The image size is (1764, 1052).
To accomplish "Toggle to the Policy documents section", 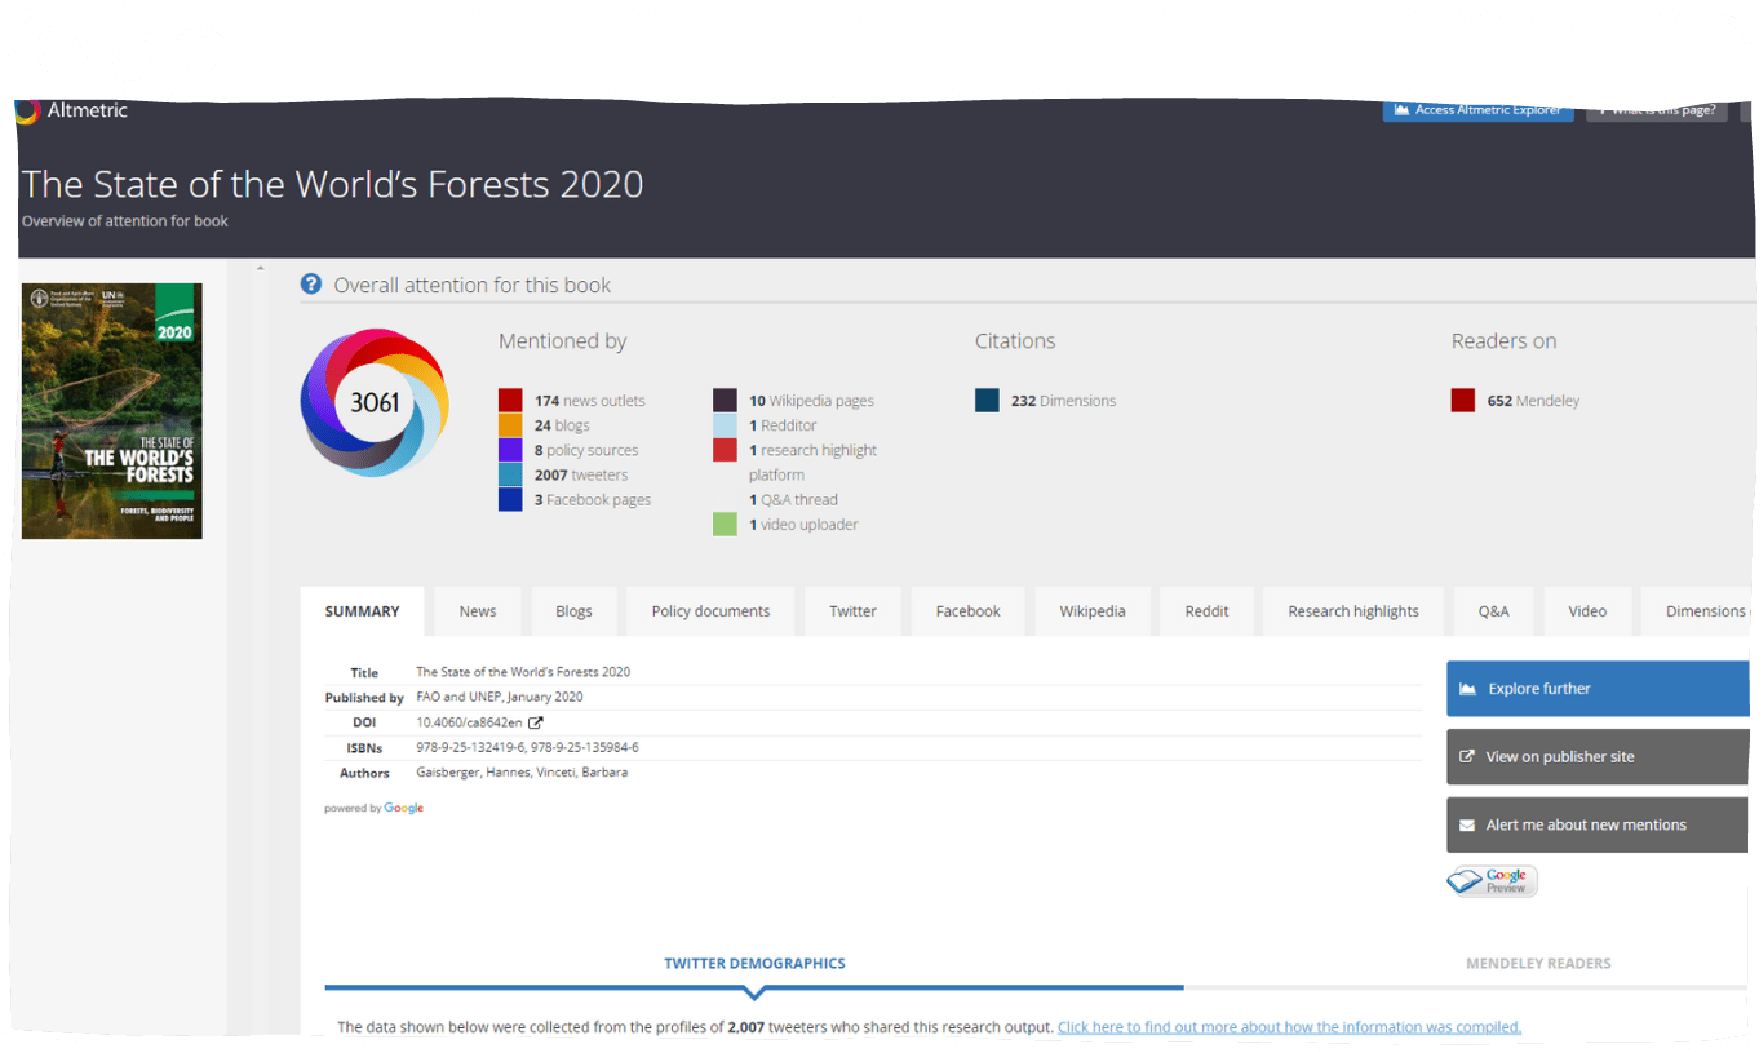I will coord(710,611).
